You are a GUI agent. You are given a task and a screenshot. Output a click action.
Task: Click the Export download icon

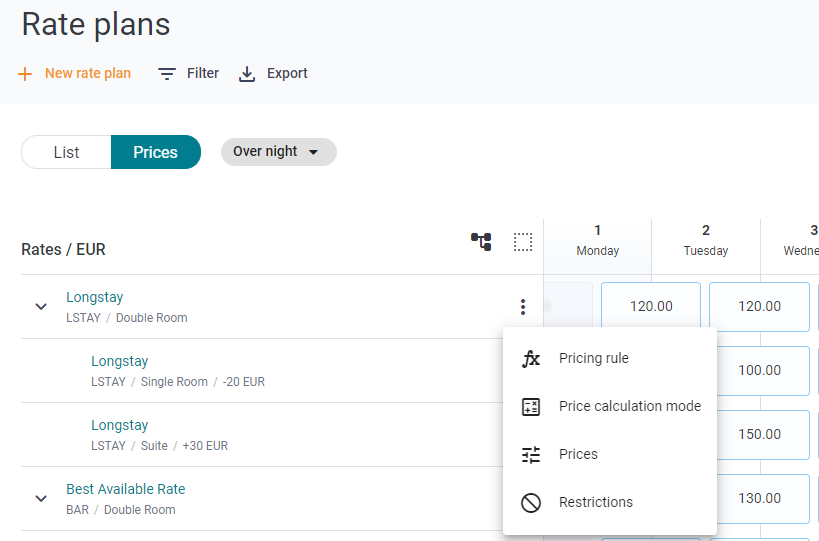coord(247,74)
